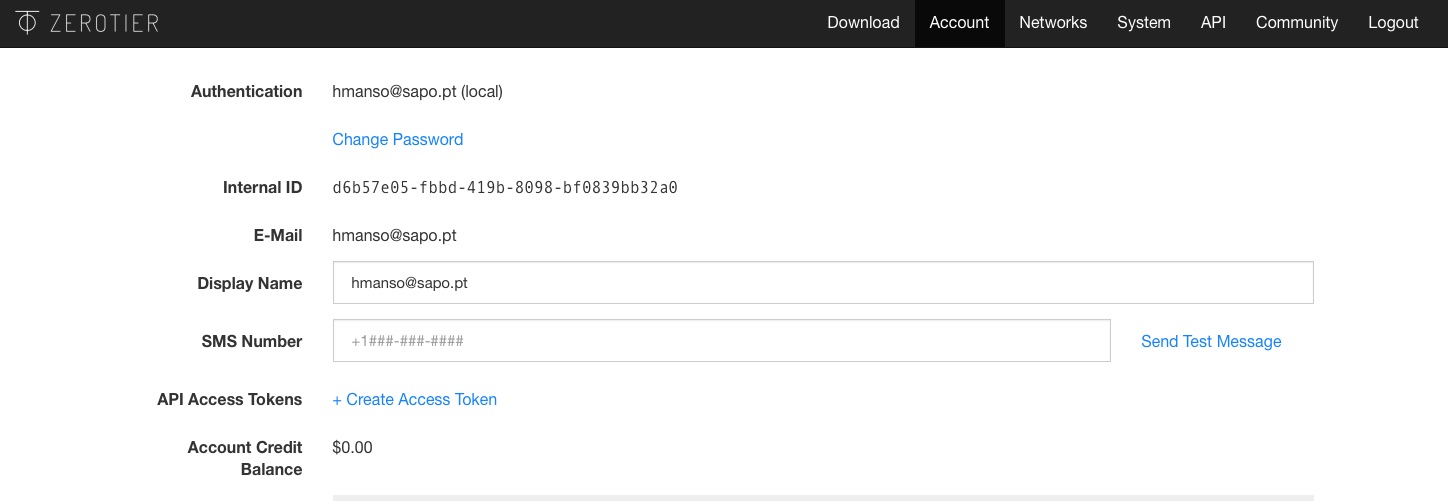Go to Networks in the top navigation
The height and width of the screenshot is (501, 1448).
point(1053,23)
